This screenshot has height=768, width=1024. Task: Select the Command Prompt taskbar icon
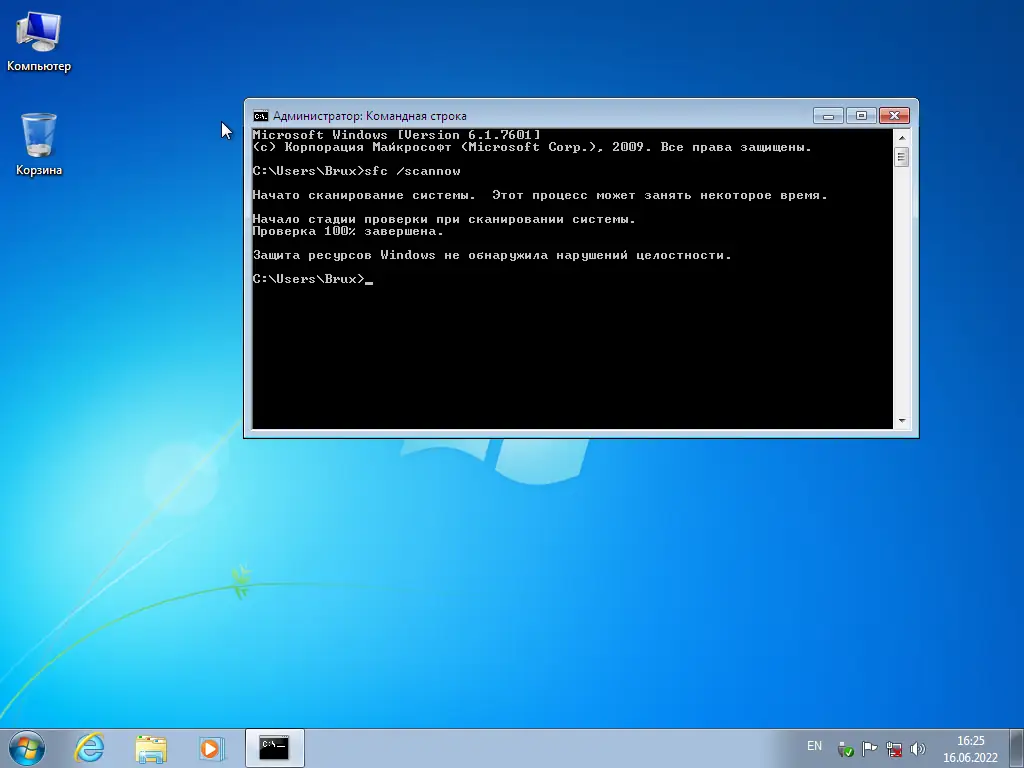(274, 747)
